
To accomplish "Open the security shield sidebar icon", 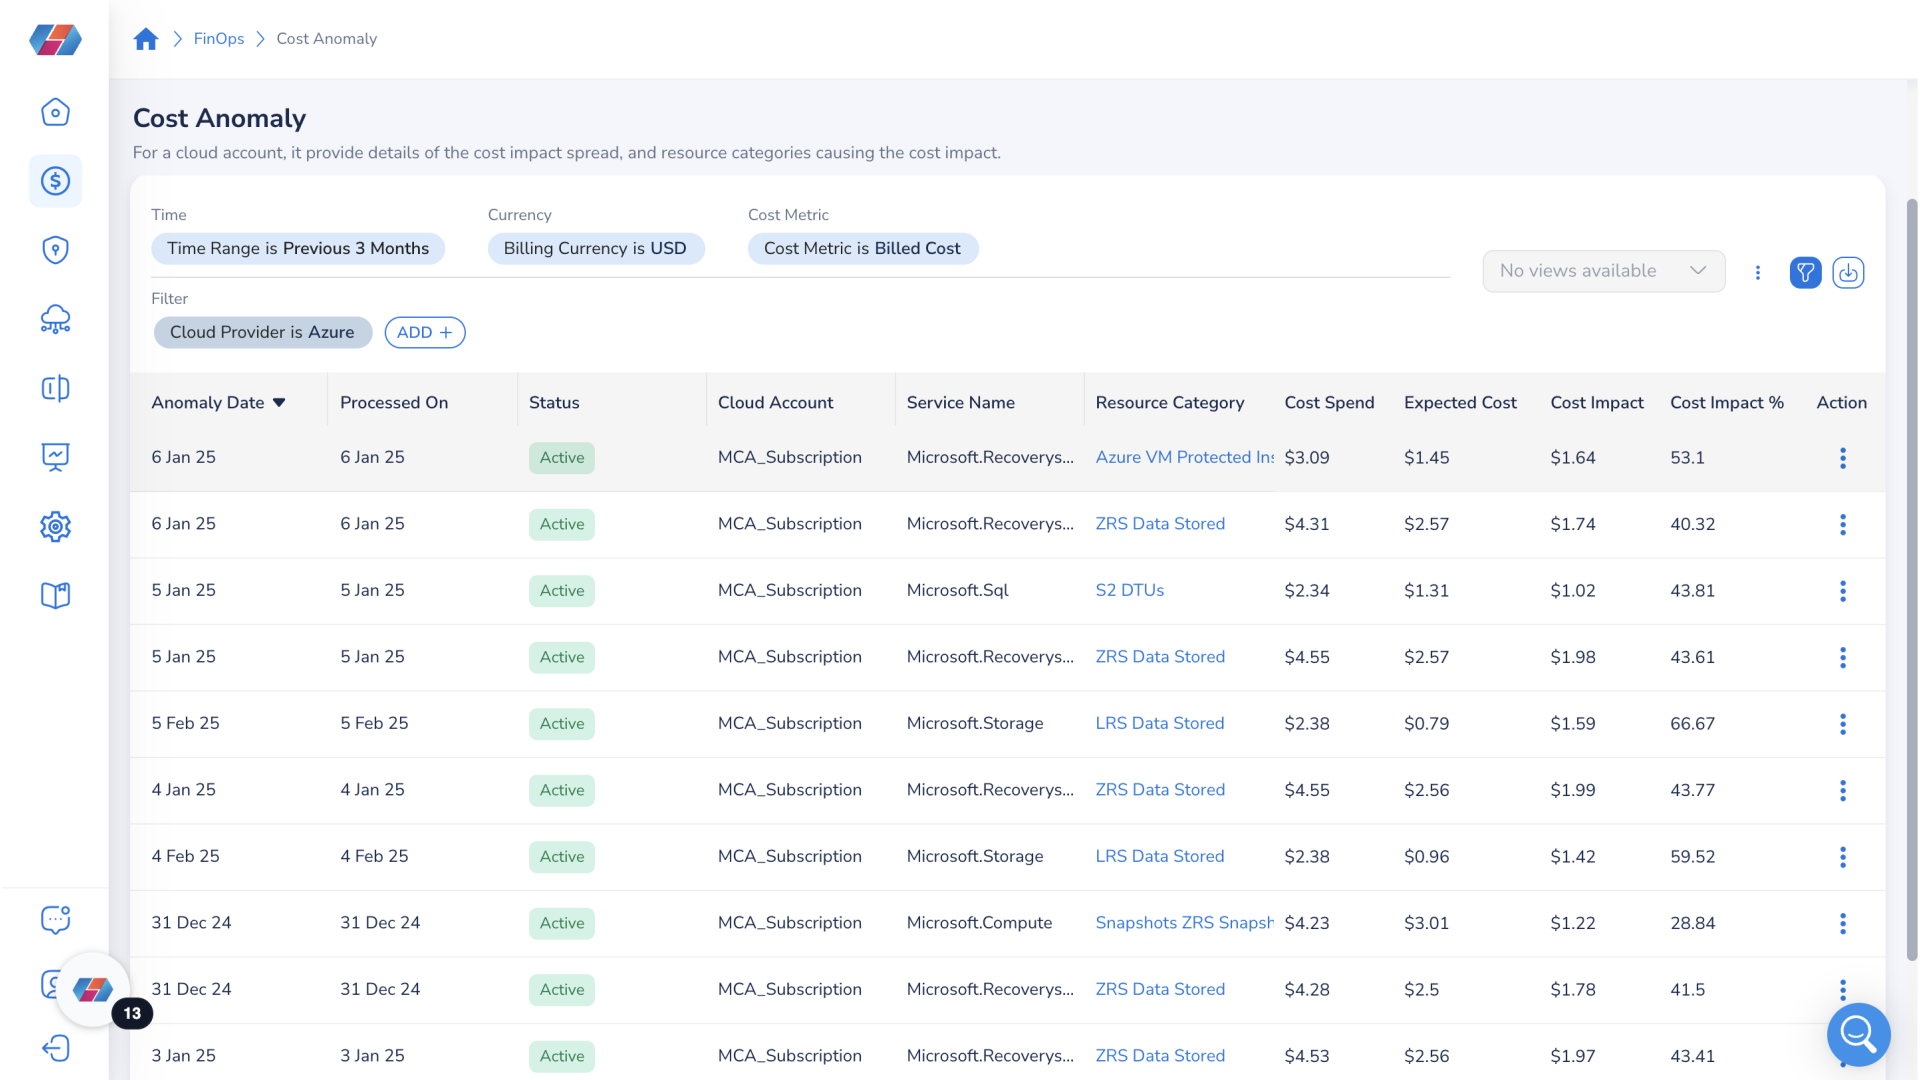I will (x=55, y=250).
